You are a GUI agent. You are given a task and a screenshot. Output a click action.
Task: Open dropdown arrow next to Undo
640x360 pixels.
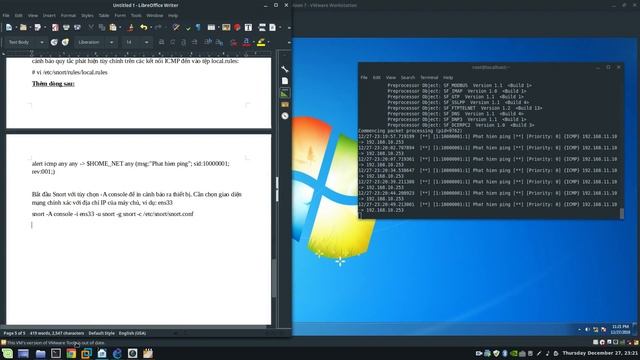tap(151, 27)
